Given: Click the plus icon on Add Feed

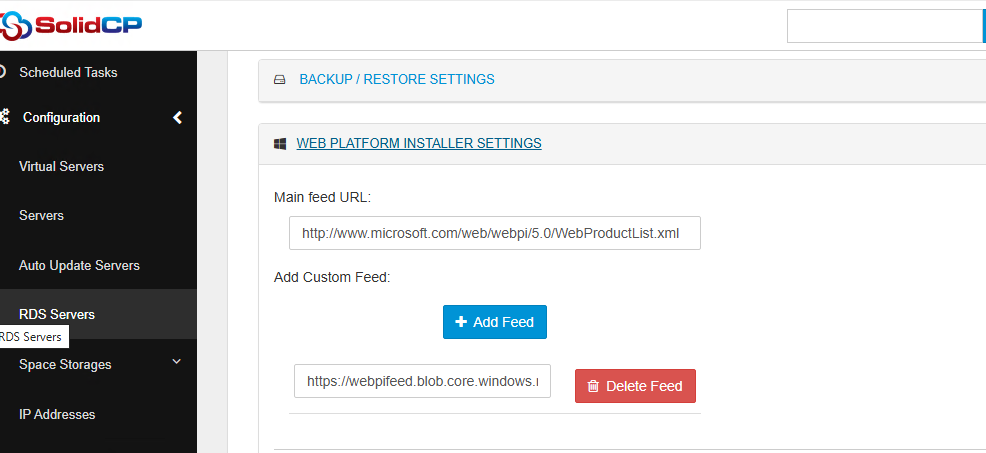Looking at the screenshot, I should point(461,322).
